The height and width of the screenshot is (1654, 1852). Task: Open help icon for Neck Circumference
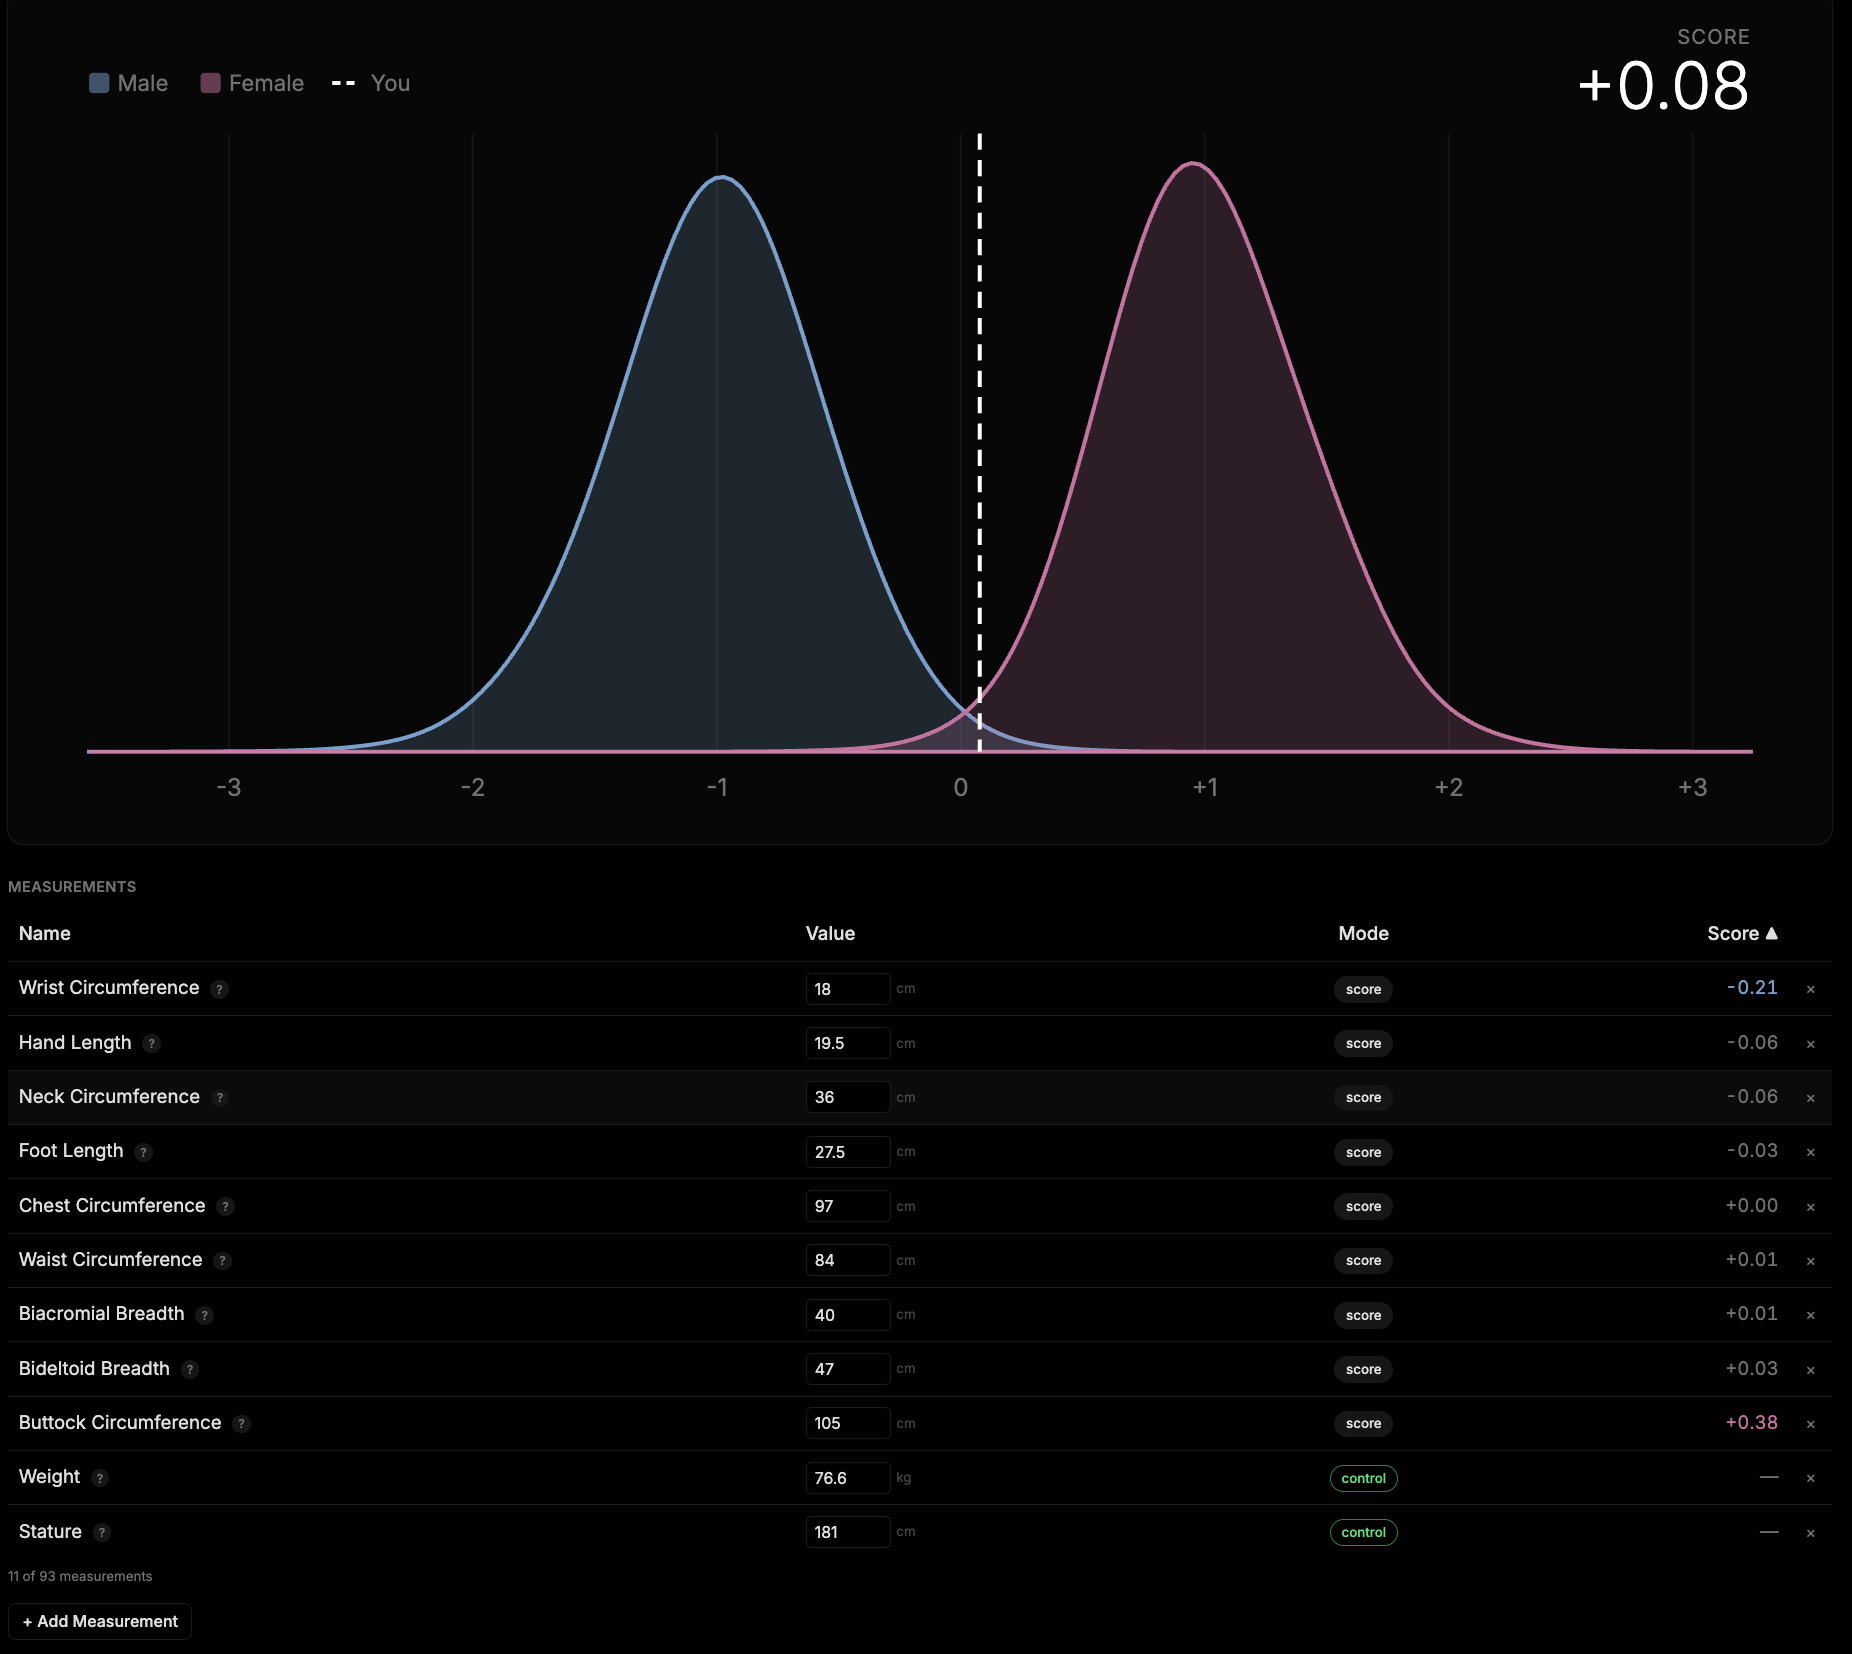pos(220,1098)
